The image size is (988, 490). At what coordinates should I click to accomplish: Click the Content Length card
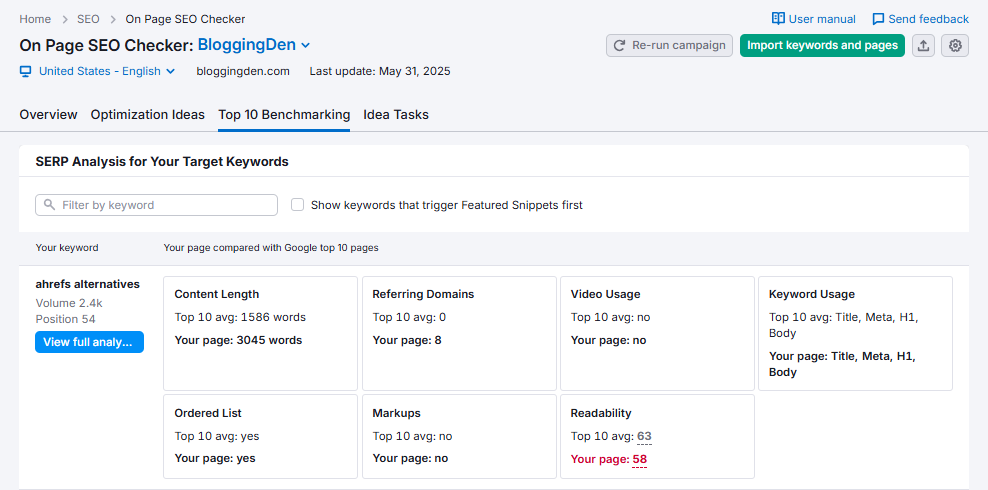tap(260, 333)
